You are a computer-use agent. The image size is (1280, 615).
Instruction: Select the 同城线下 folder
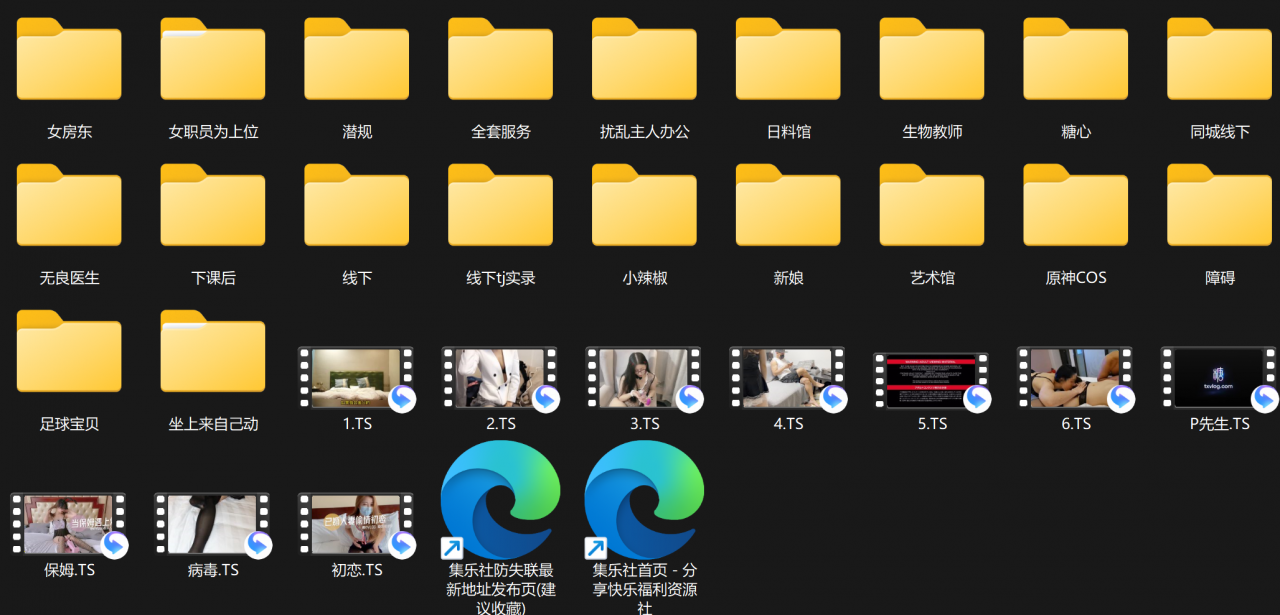click(1219, 60)
